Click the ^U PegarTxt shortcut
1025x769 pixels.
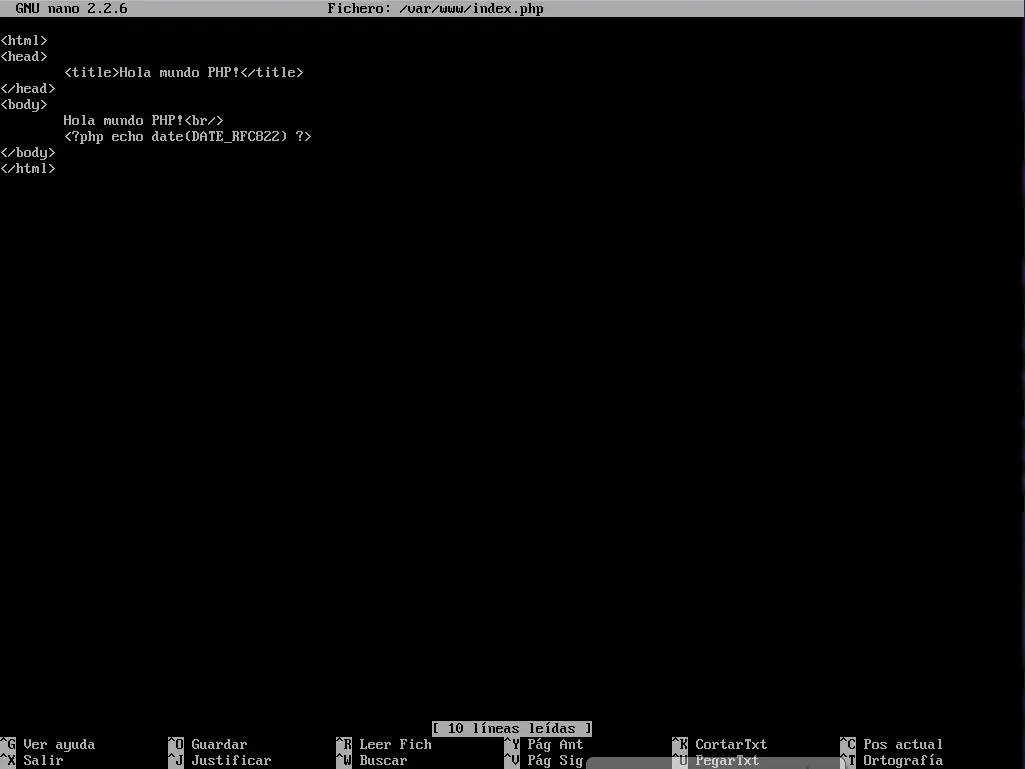716,760
